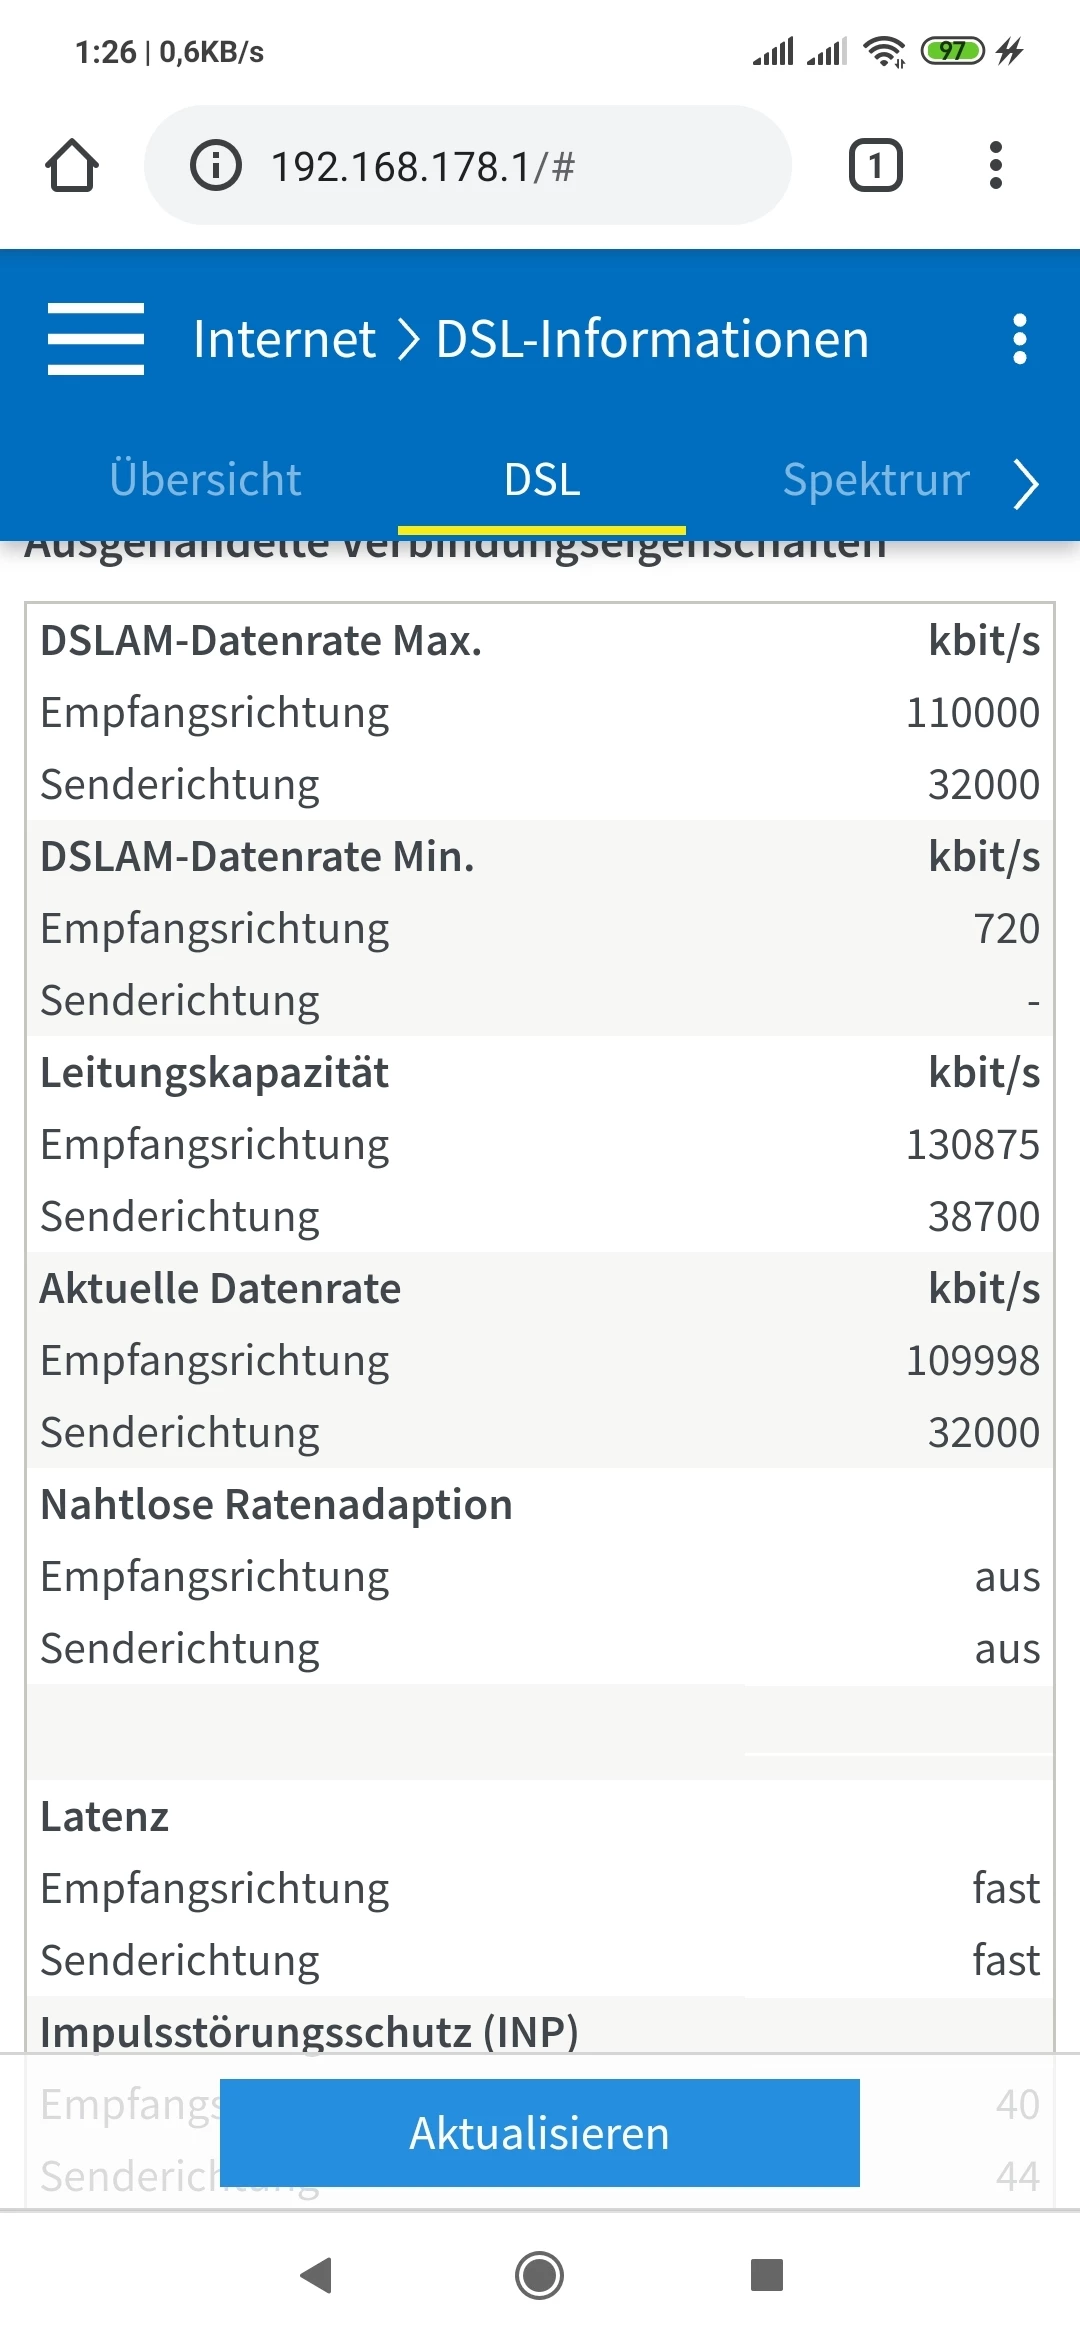Tap the Aktuelle Datenrate heading
1080x2340 pixels.
220,1289
